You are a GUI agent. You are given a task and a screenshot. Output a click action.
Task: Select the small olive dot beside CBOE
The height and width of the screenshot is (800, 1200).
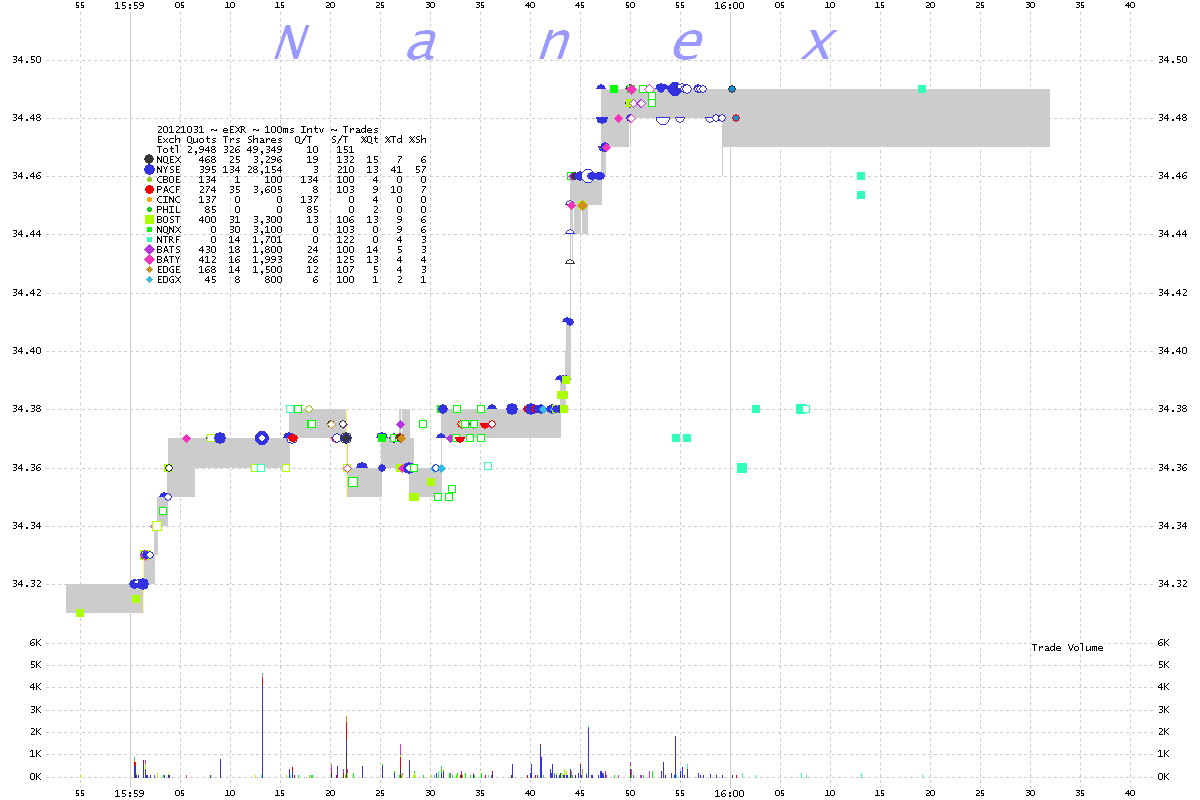point(149,179)
